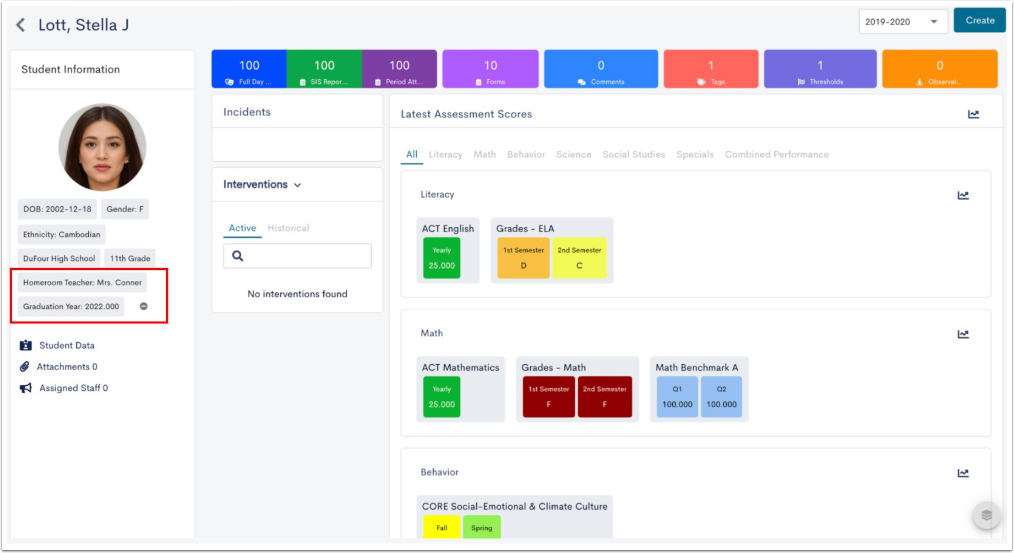Click the search magnifier icon in interventions
The image size is (1014, 553).
[238, 256]
